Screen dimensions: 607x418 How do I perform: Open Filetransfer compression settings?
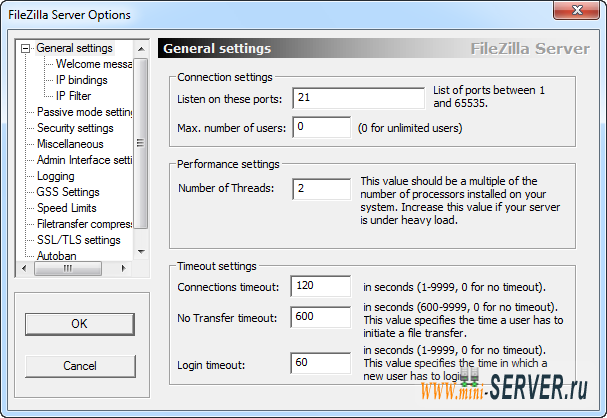[84, 224]
